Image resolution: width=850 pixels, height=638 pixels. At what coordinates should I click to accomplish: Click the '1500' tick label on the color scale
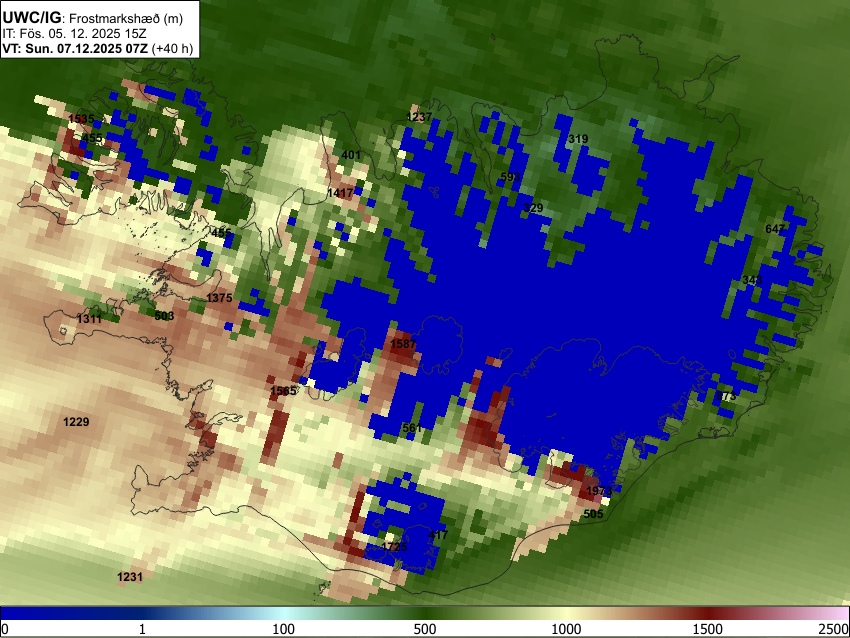click(x=707, y=629)
